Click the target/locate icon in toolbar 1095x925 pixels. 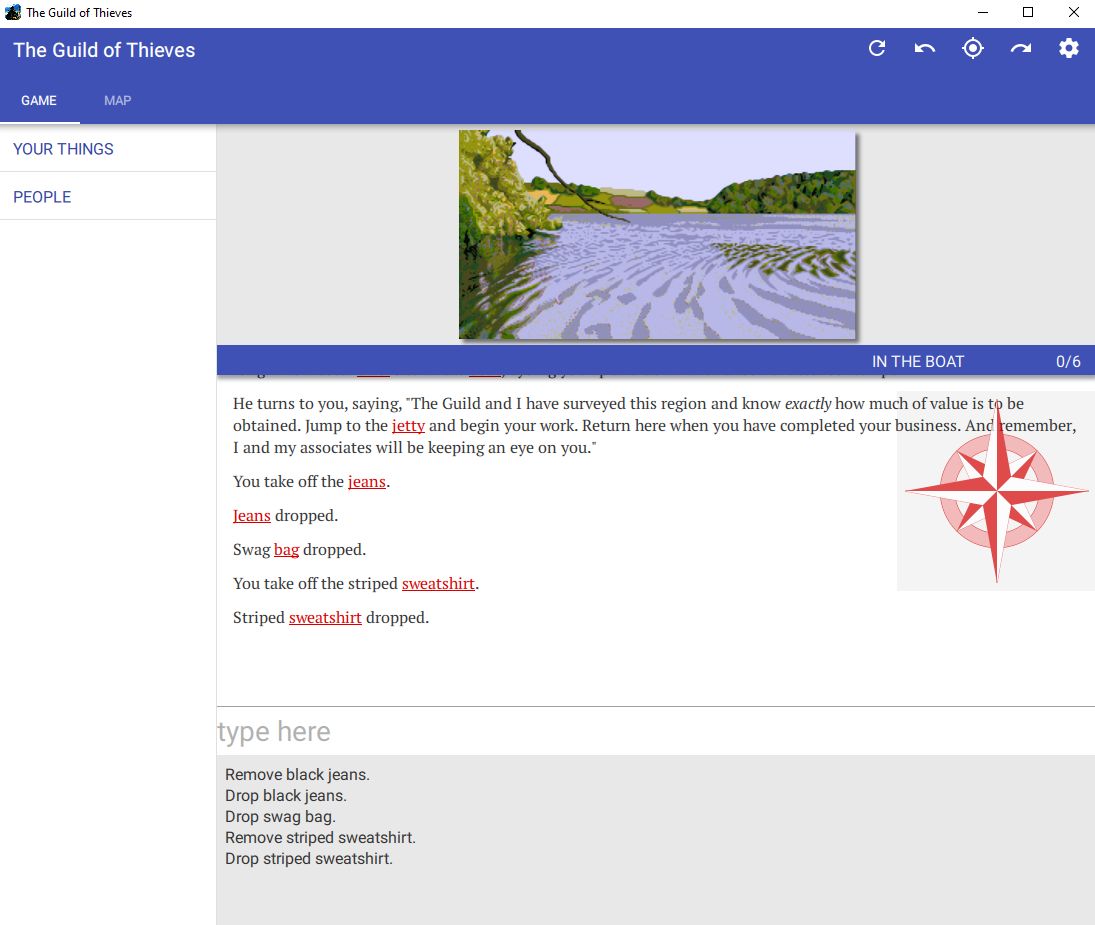pyautogui.click(x=973, y=48)
